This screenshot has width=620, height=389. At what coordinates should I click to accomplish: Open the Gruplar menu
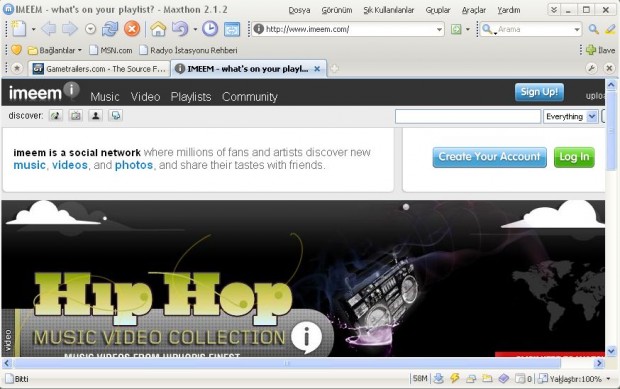pyautogui.click(x=438, y=10)
